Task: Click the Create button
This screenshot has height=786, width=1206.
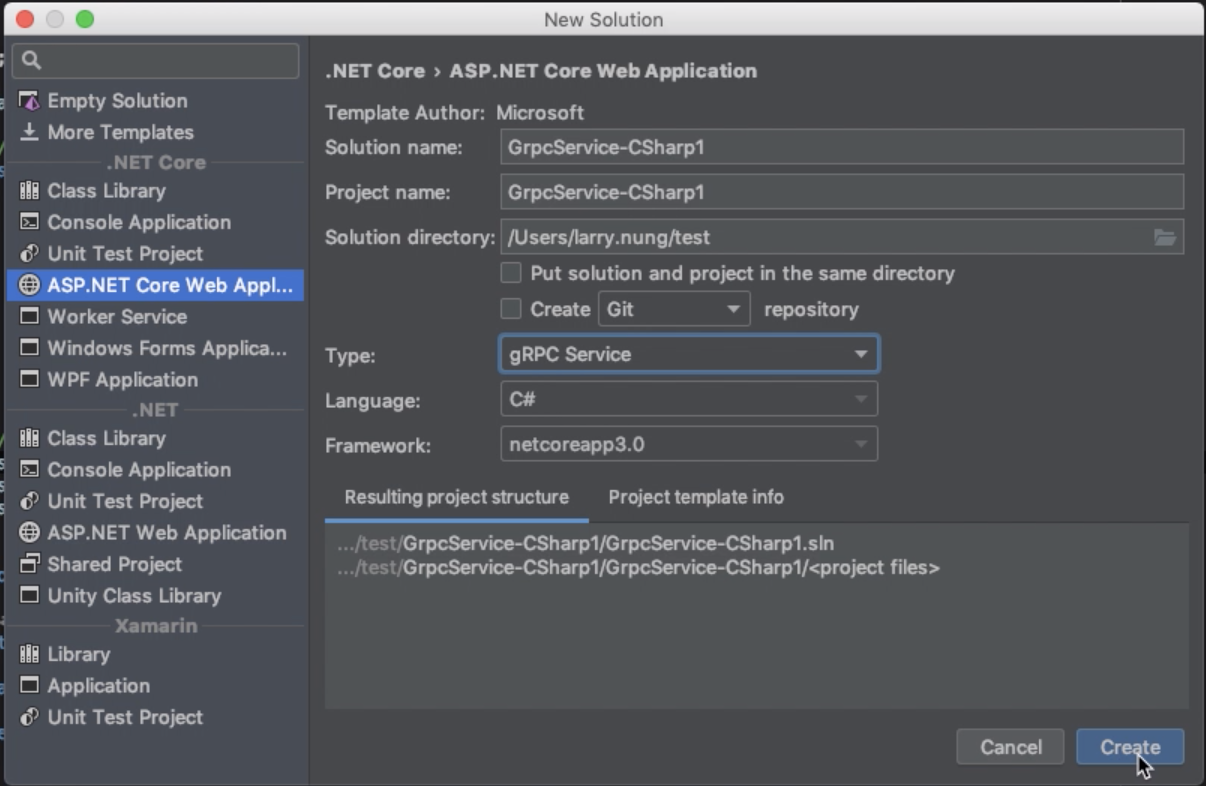Action: point(1130,747)
